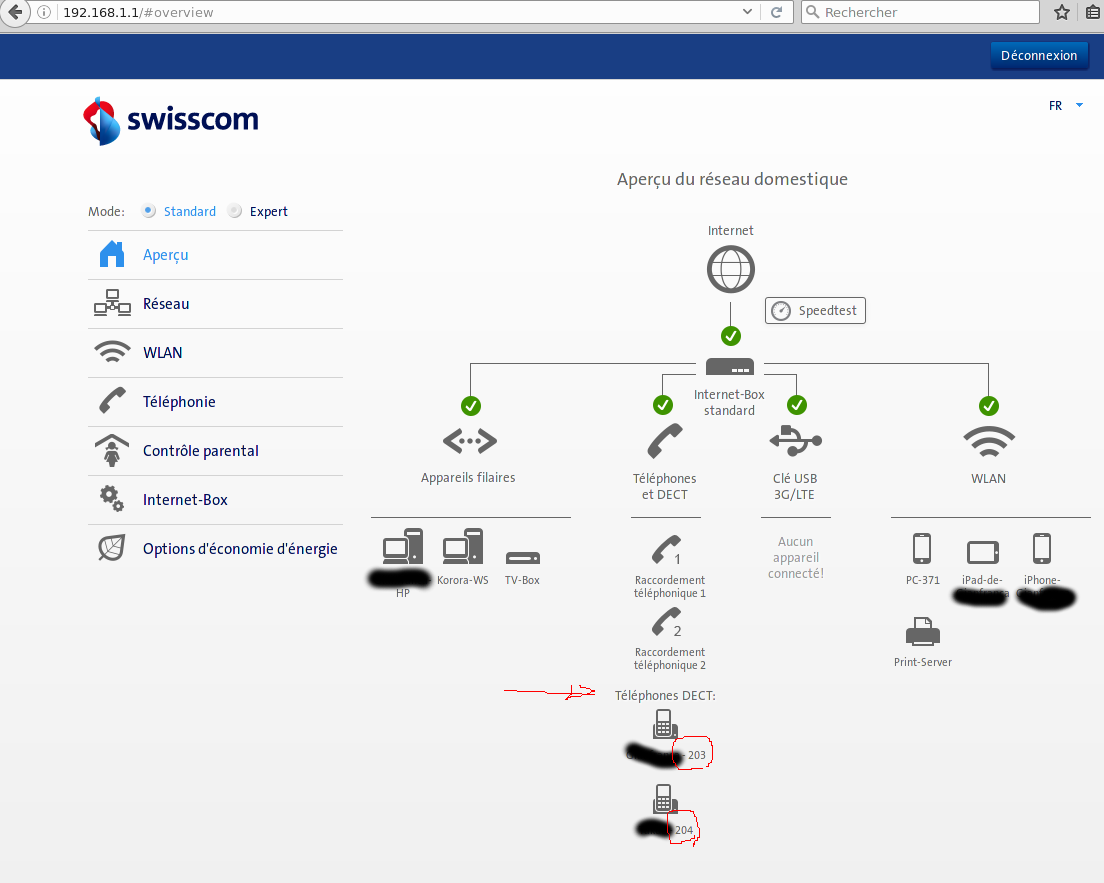Open Internet-Box settings via the gear icon
Image resolution: width=1104 pixels, height=883 pixels.
point(112,499)
